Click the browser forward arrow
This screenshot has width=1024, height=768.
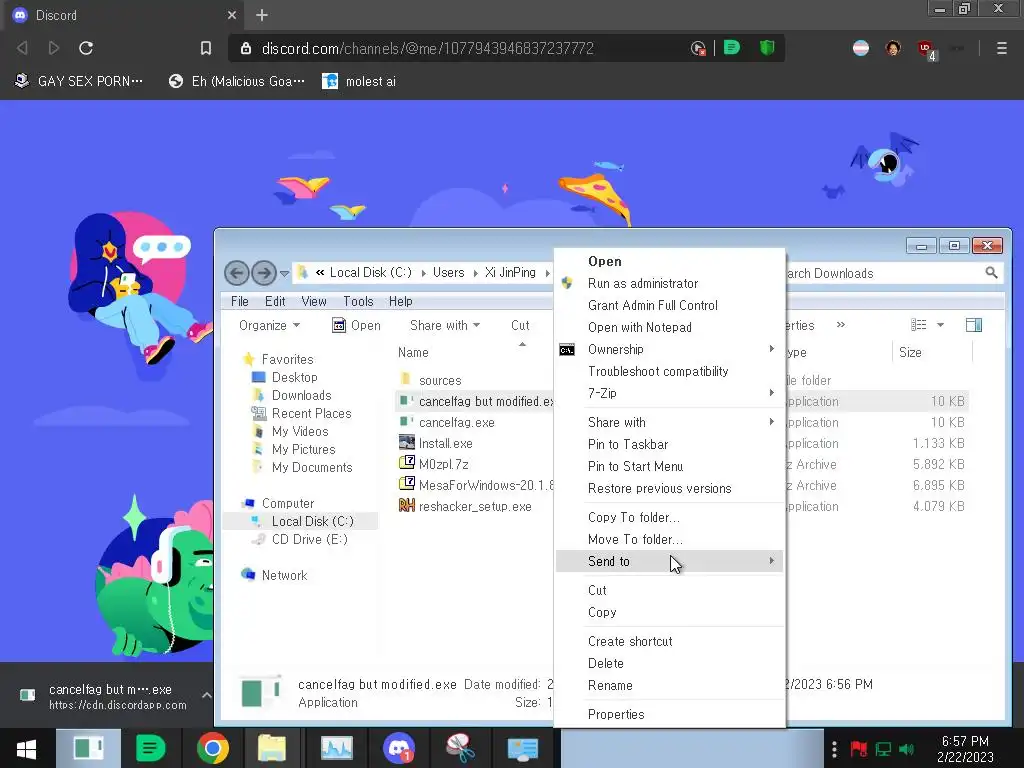(54, 48)
